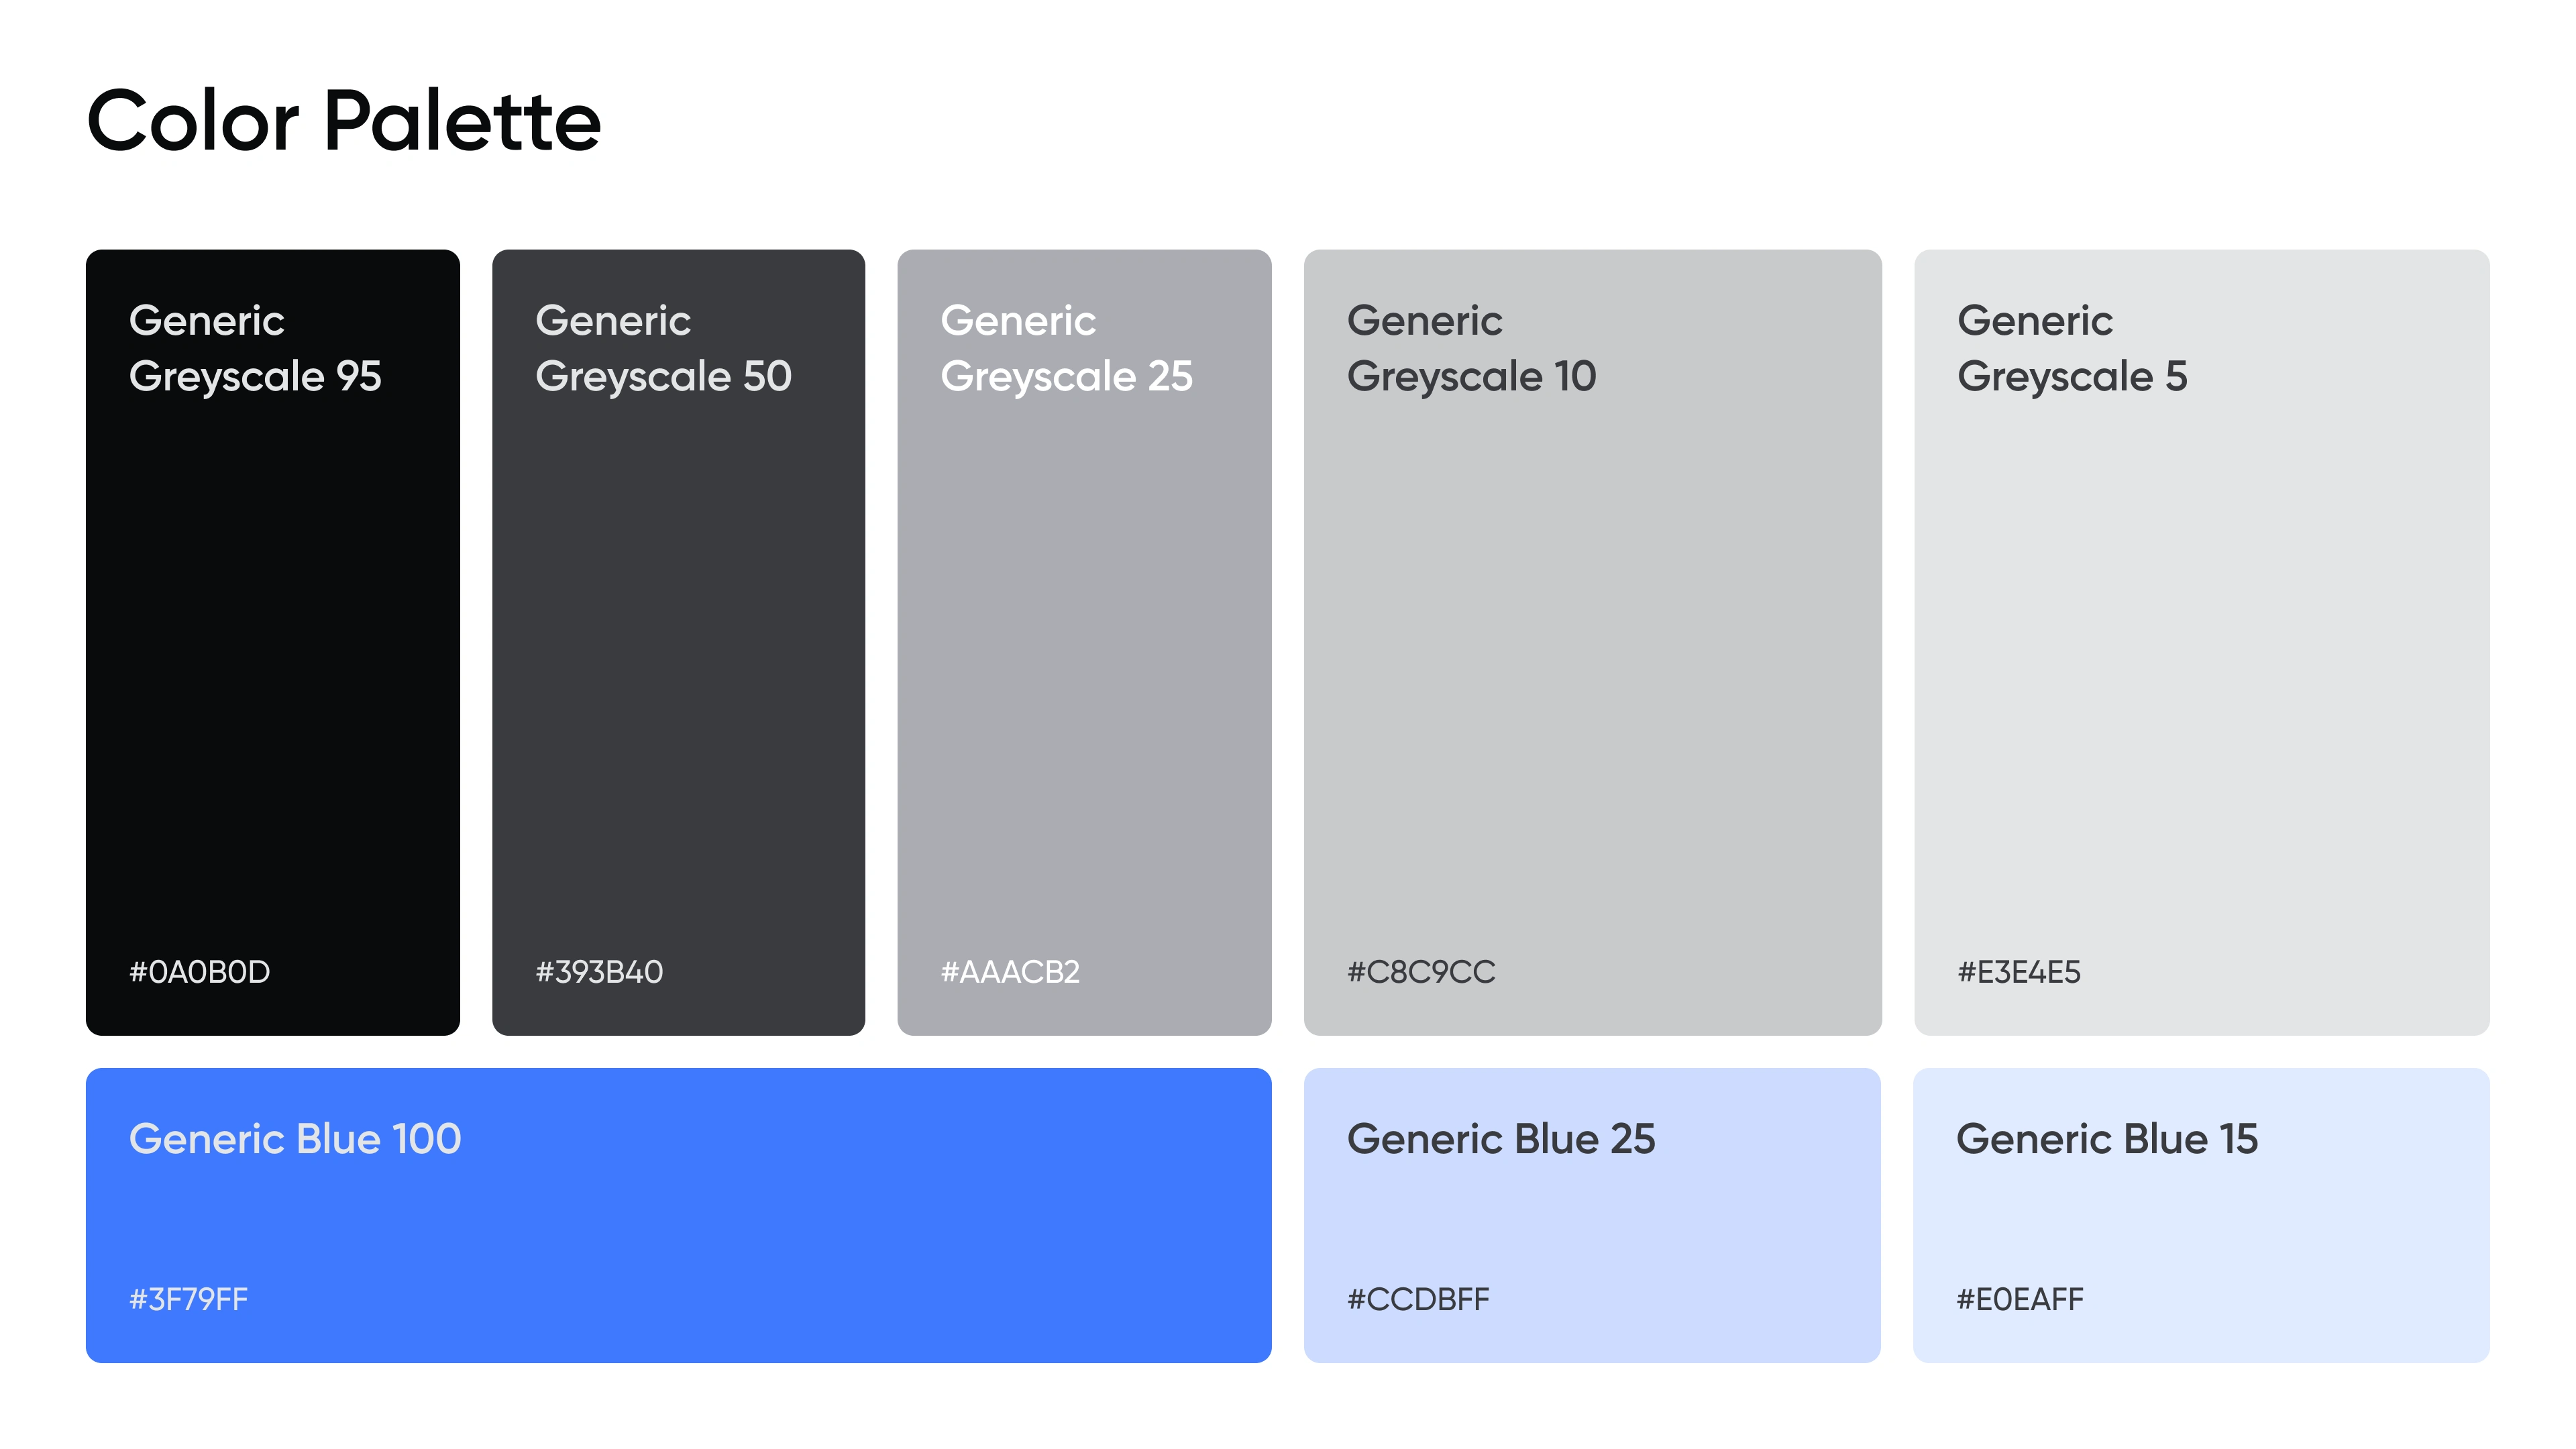
Task: Click the Color Palette heading
Action: point(344,122)
